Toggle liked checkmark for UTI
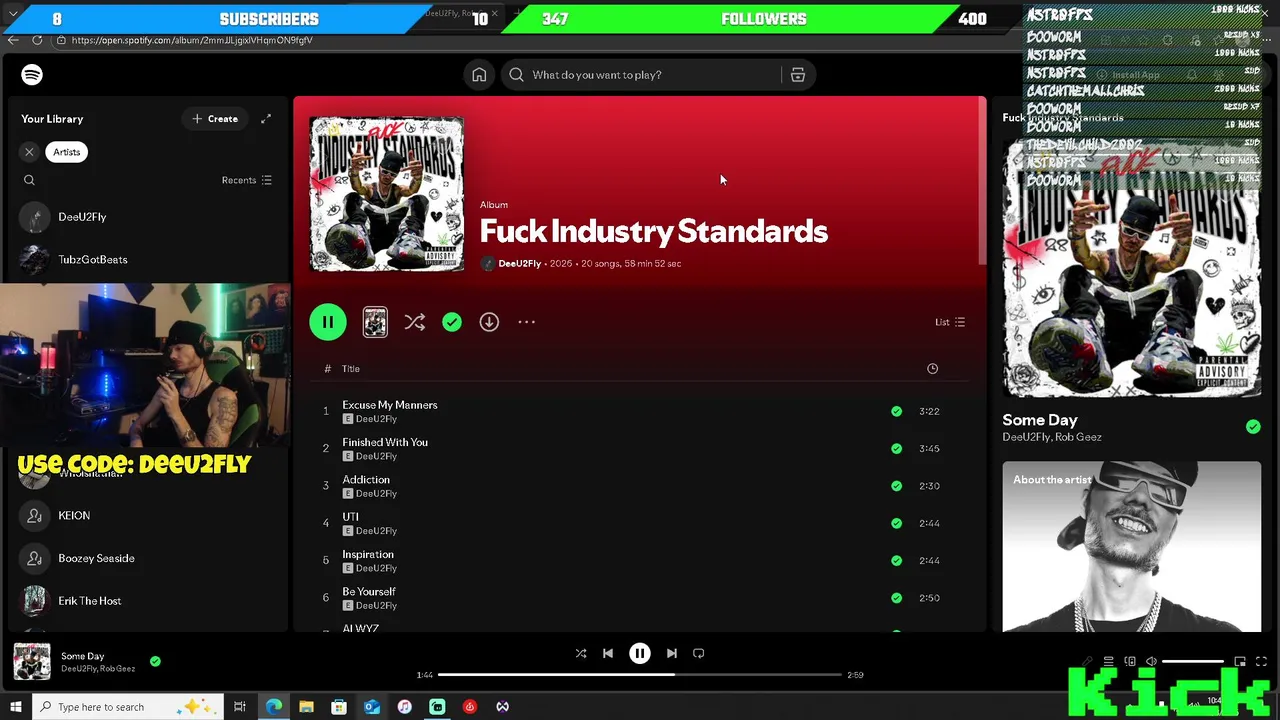Screen dimensions: 1280x720 [896, 523]
